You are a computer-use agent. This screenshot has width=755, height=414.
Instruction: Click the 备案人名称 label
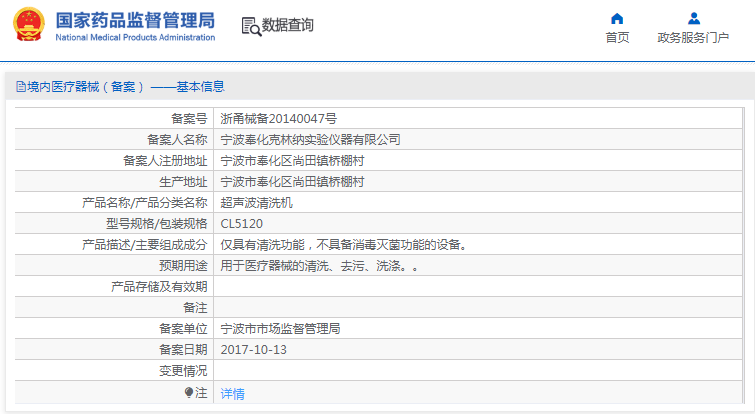tap(177, 140)
